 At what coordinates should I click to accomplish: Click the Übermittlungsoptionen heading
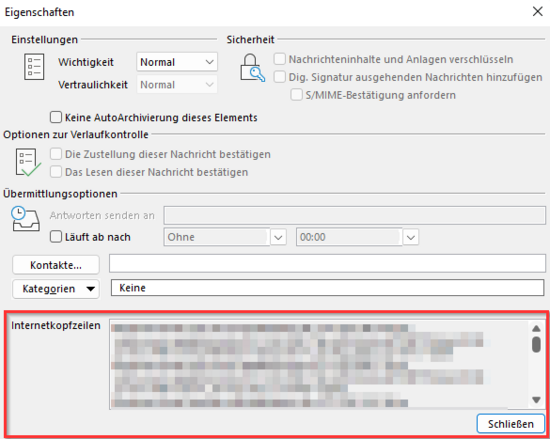(60, 194)
